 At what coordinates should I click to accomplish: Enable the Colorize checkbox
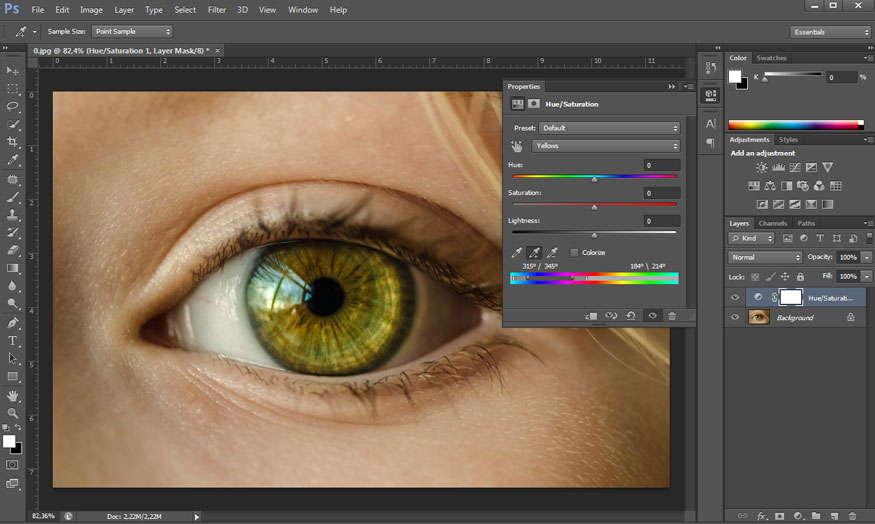click(574, 253)
